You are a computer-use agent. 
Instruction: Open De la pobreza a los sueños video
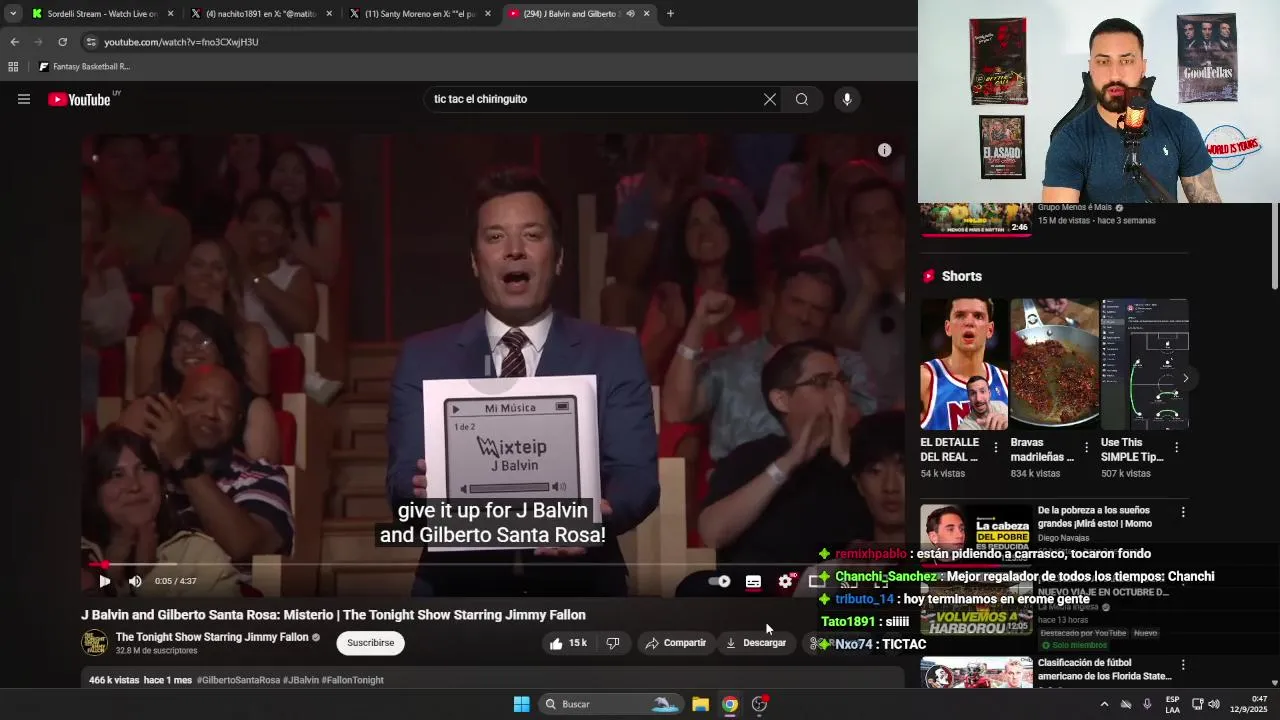tap(1095, 517)
